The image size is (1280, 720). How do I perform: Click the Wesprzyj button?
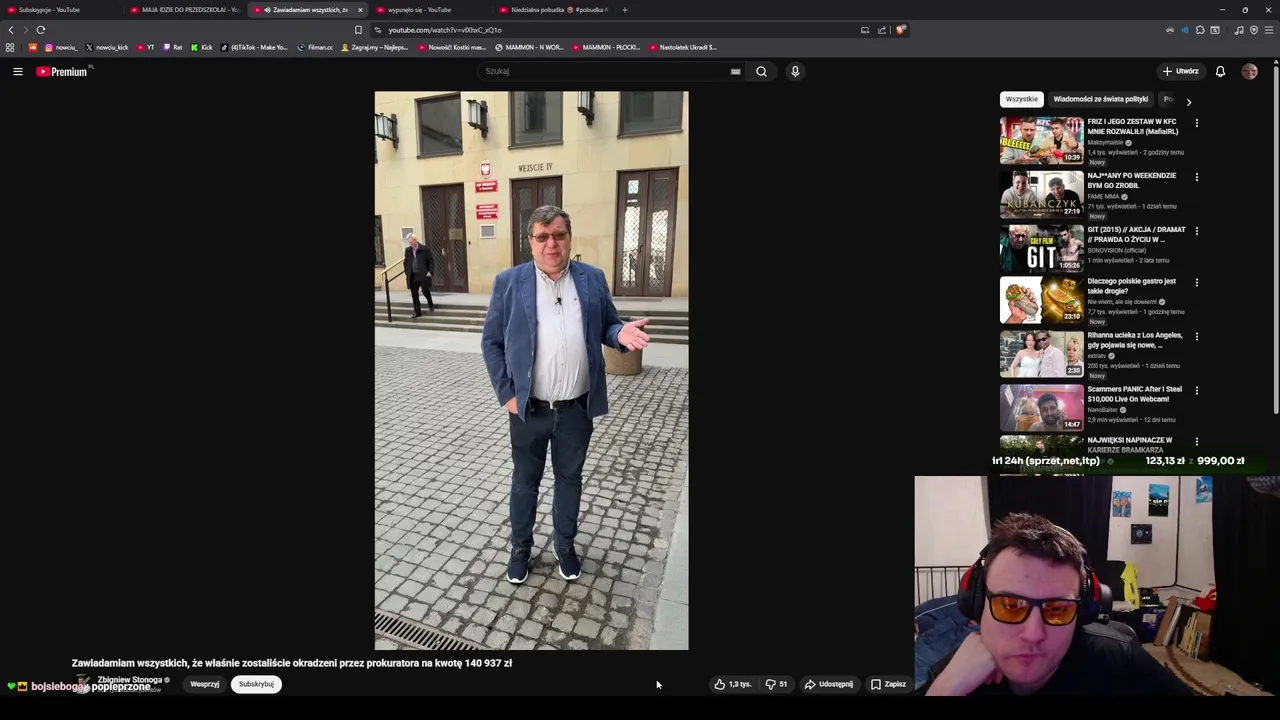(204, 684)
